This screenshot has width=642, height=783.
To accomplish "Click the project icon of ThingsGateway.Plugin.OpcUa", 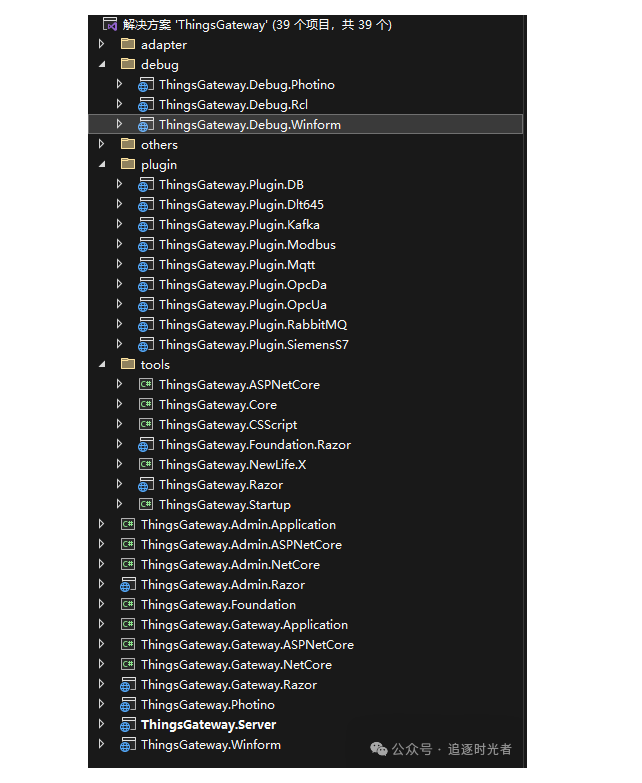I will 146,305.
